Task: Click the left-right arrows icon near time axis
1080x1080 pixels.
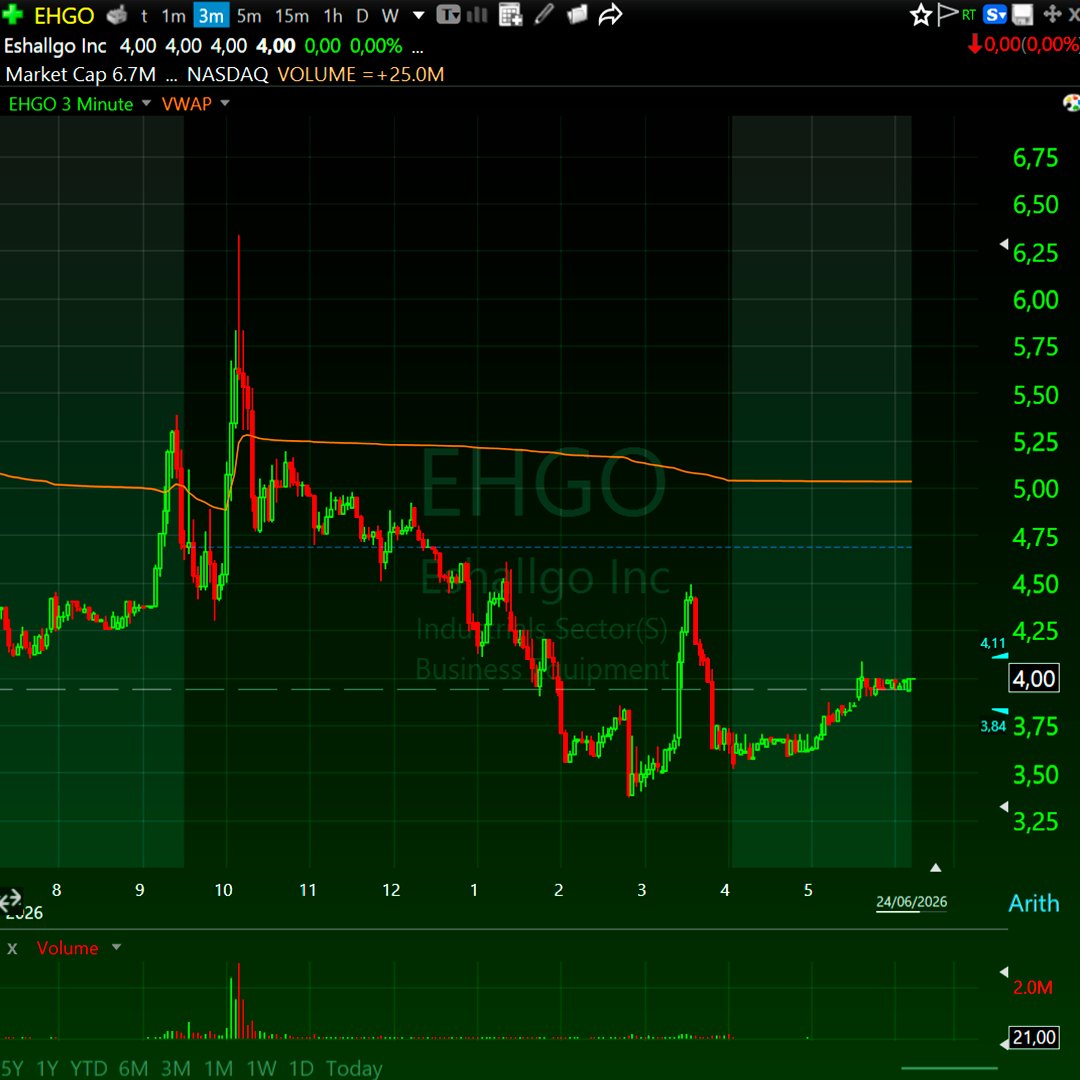Action: pos(10,900)
